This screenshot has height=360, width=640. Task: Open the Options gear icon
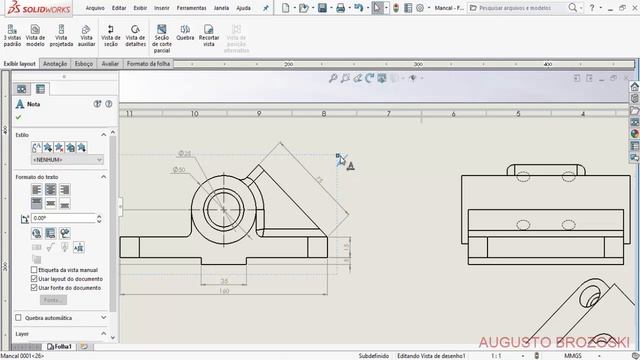coord(420,8)
